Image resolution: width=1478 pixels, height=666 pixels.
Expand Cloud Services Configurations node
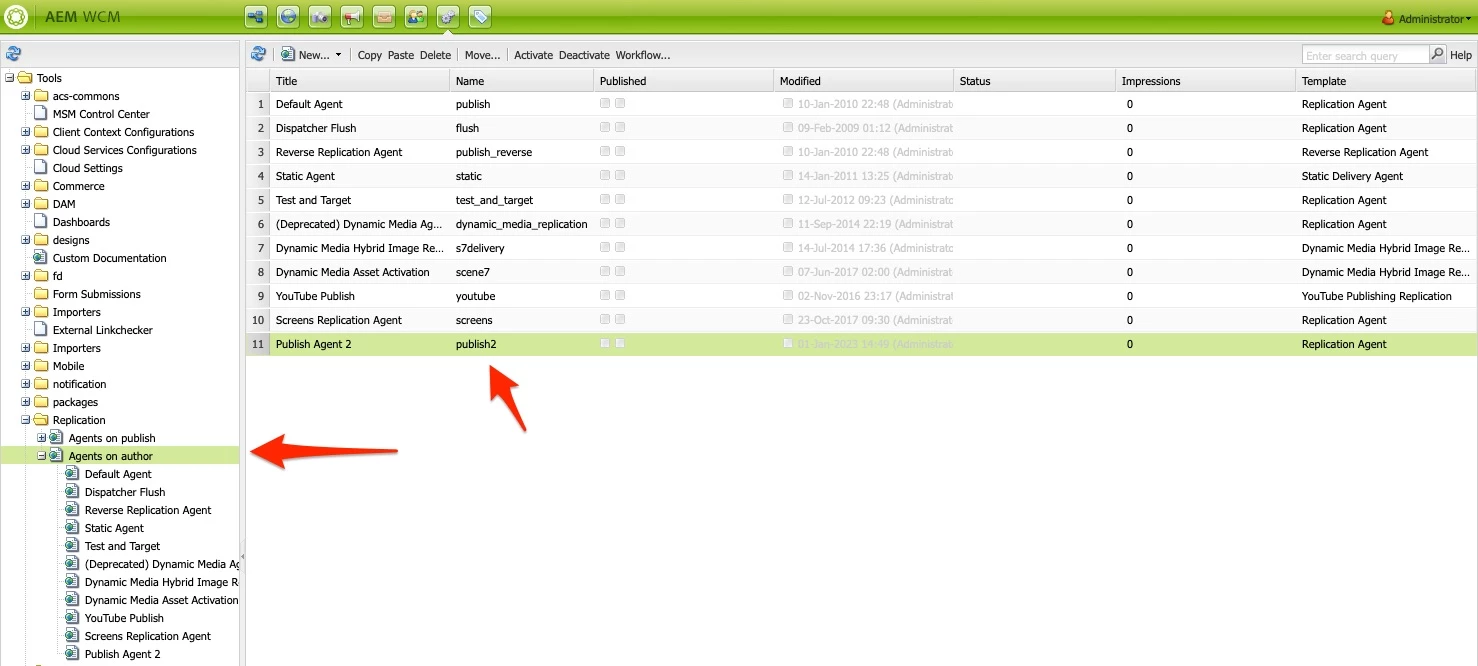(26, 150)
